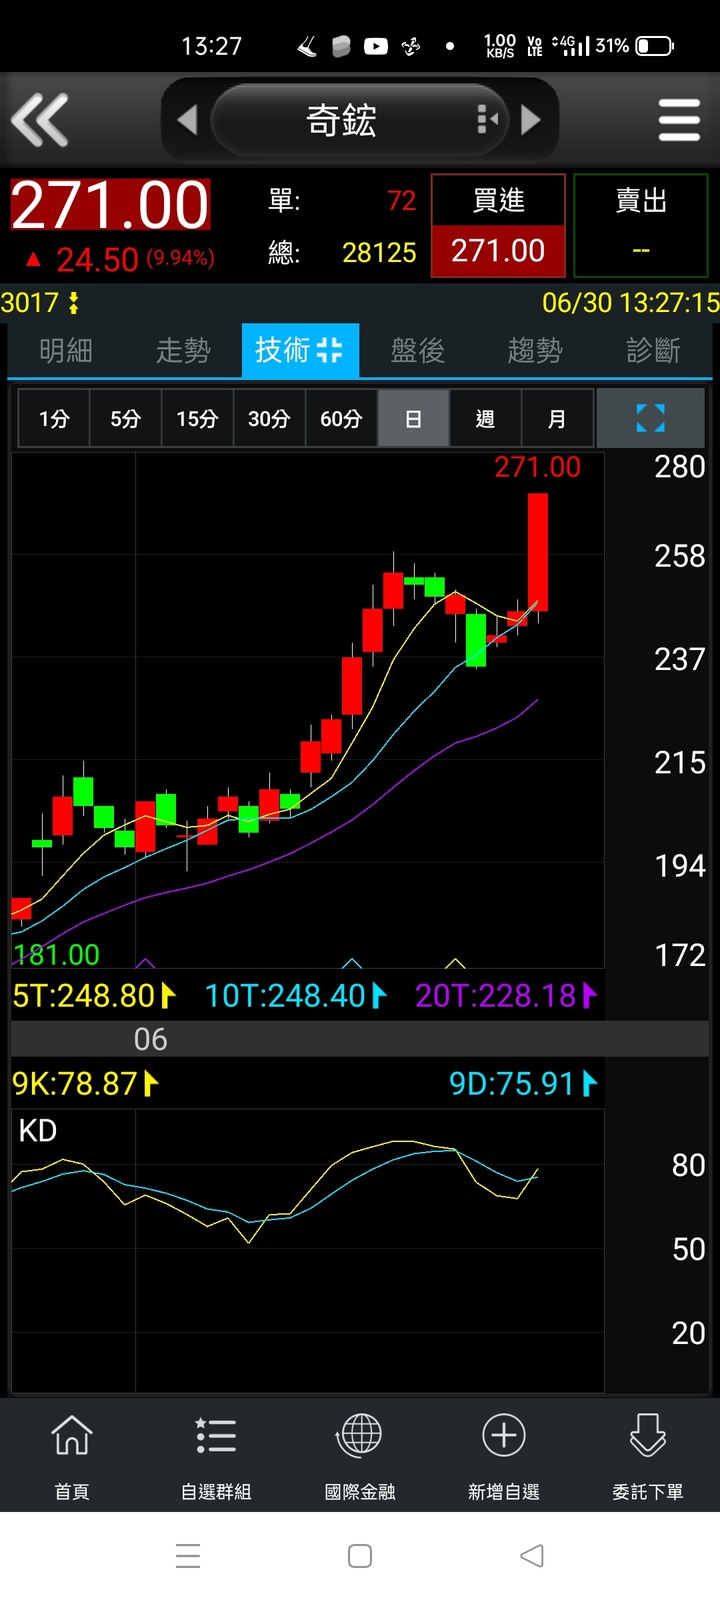Viewport: 720px width, 1600px height.
Task: Tap the KD indicator label
Action: 38,1131
